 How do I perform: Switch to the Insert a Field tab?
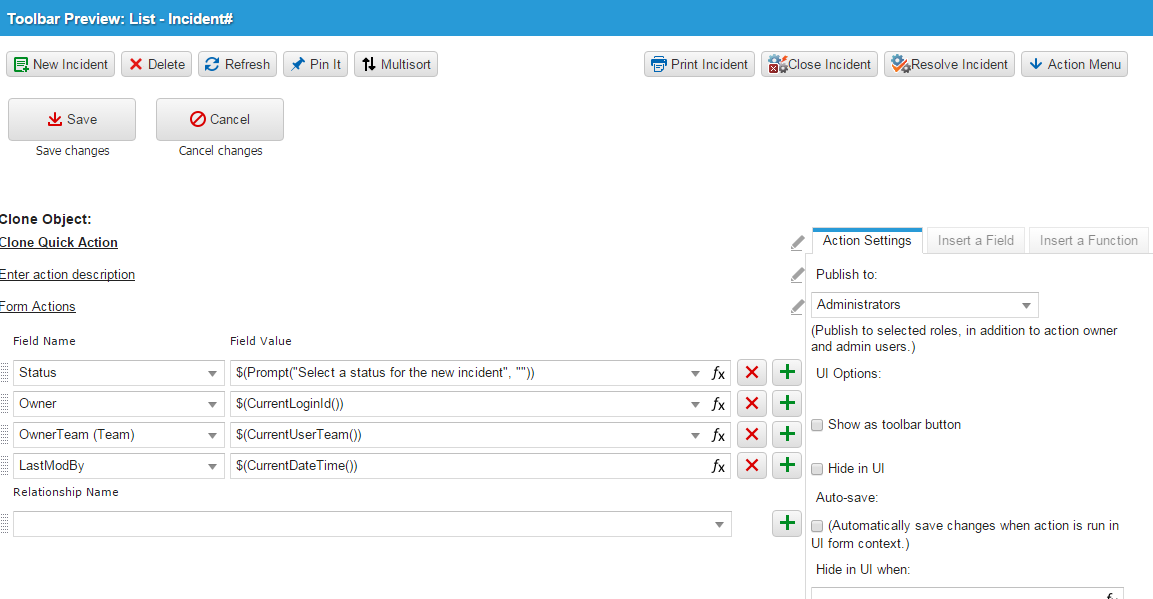tap(975, 241)
